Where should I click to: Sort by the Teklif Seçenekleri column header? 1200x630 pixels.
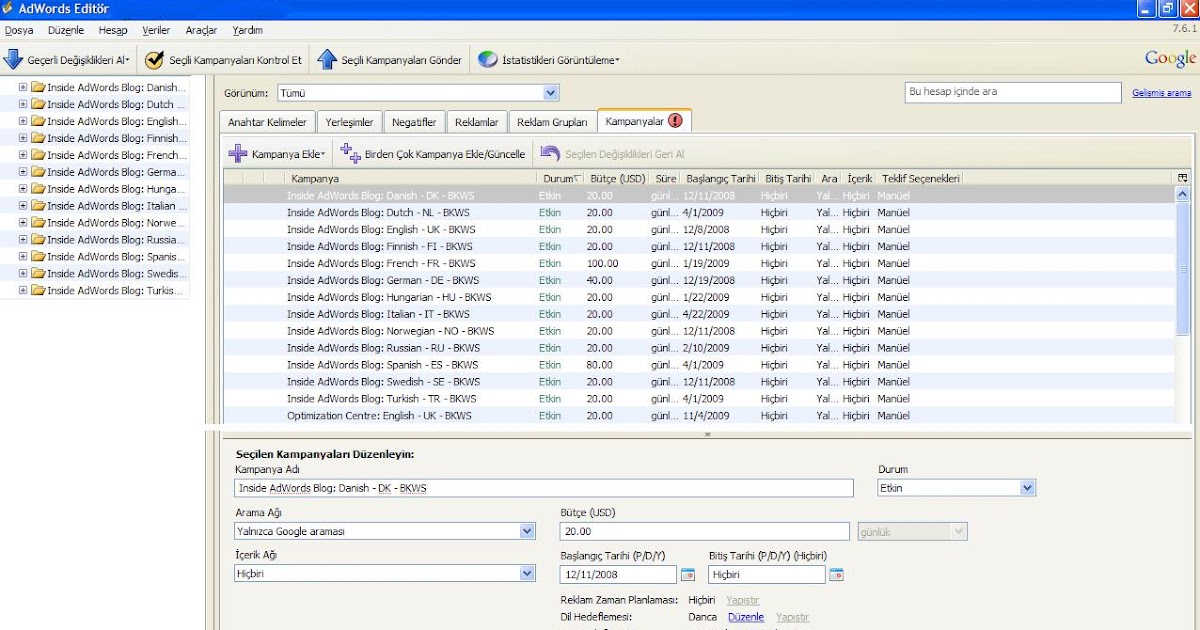coord(920,178)
